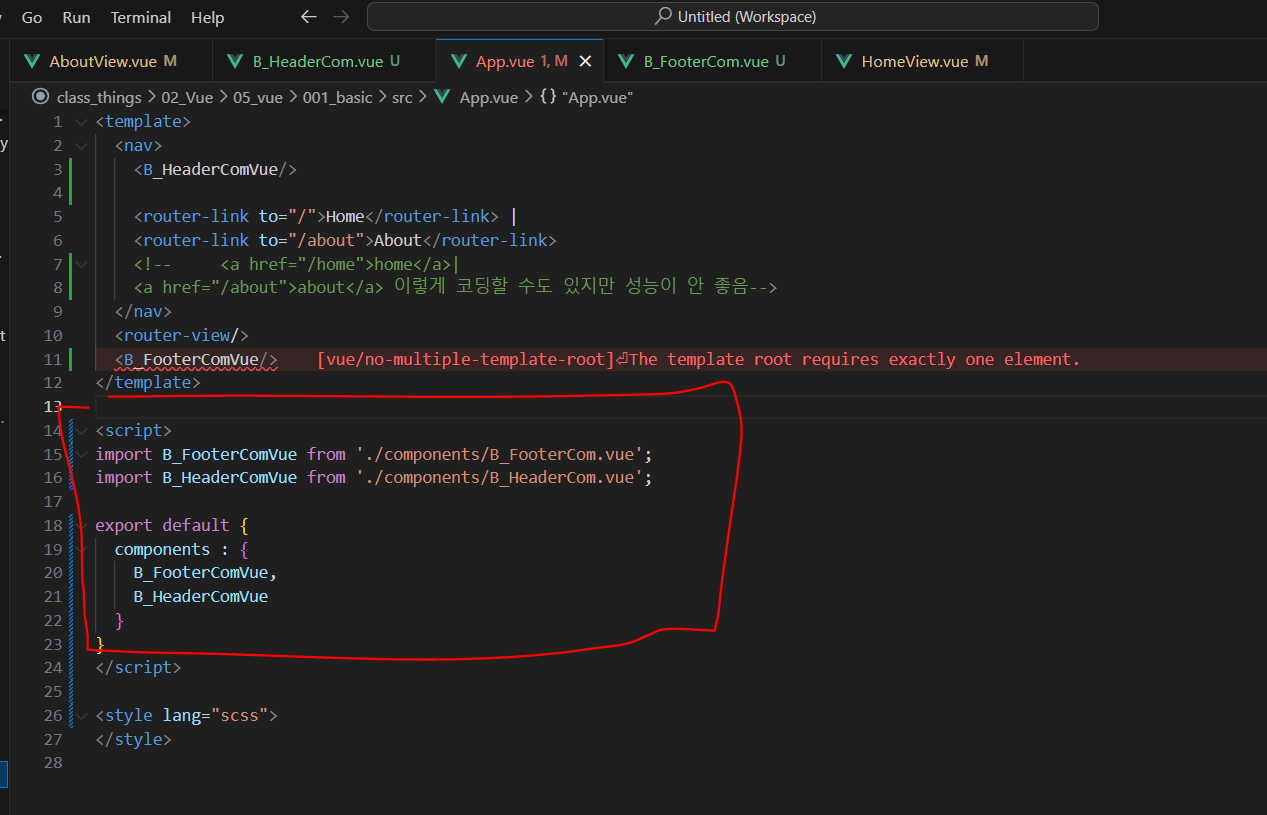Viewport: 1267px width, 815px height.
Task: Click the router-view tag on line 10
Action: pyautogui.click(x=181, y=335)
